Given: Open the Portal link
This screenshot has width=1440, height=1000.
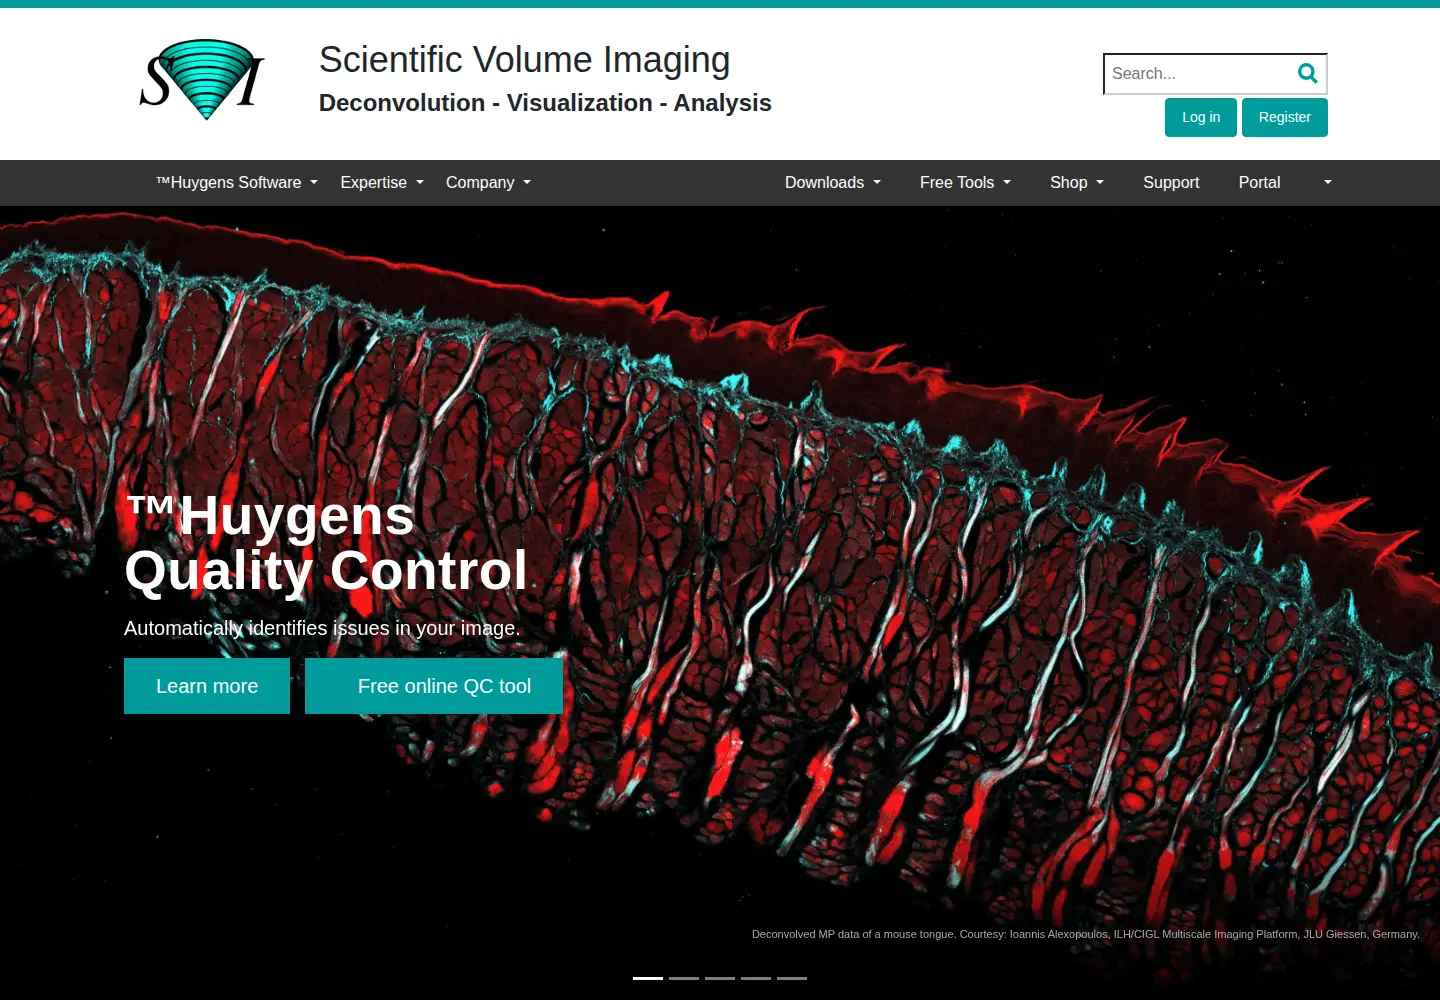Looking at the screenshot, I should coord(1259,182).
